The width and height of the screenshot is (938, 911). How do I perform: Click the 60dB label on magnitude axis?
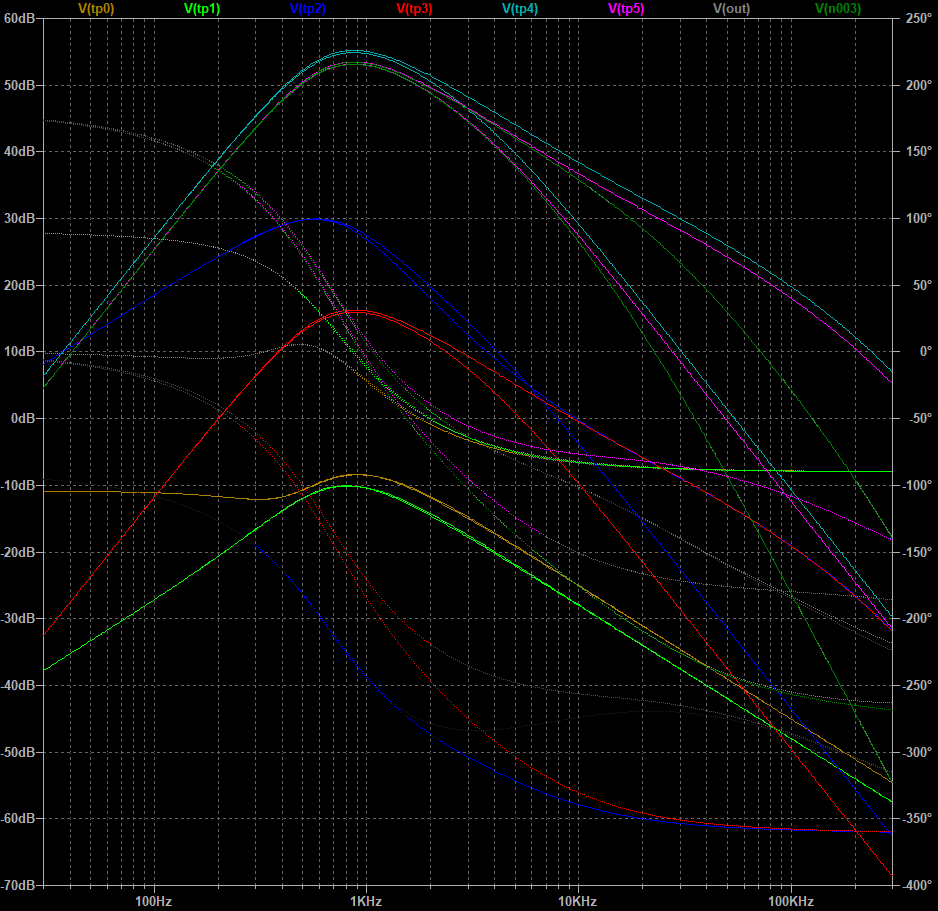(20, 18)
